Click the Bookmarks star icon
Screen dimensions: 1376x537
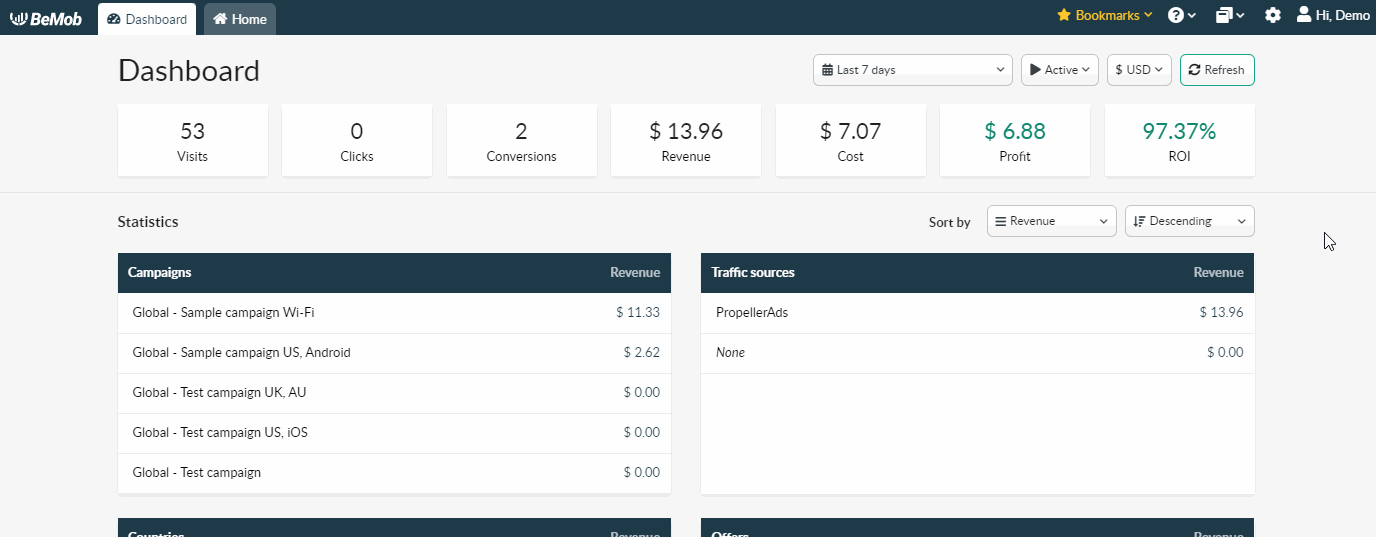pyautogui.click(x=1064, y=15)
